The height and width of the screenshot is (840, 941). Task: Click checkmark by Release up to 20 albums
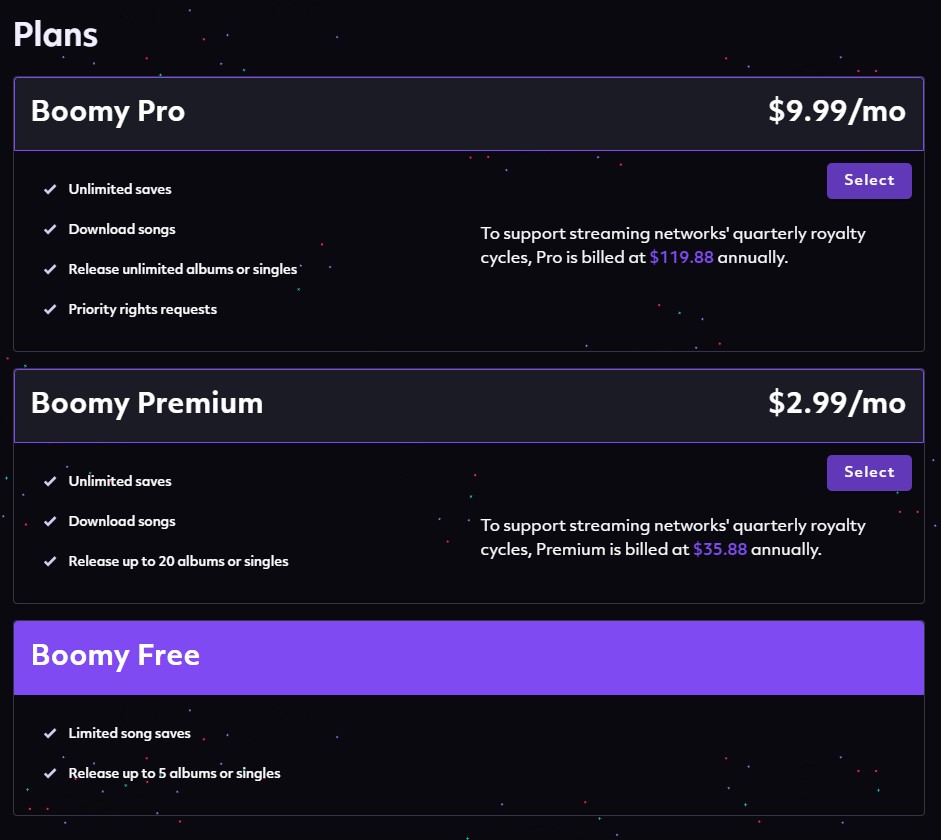[50, 562]
